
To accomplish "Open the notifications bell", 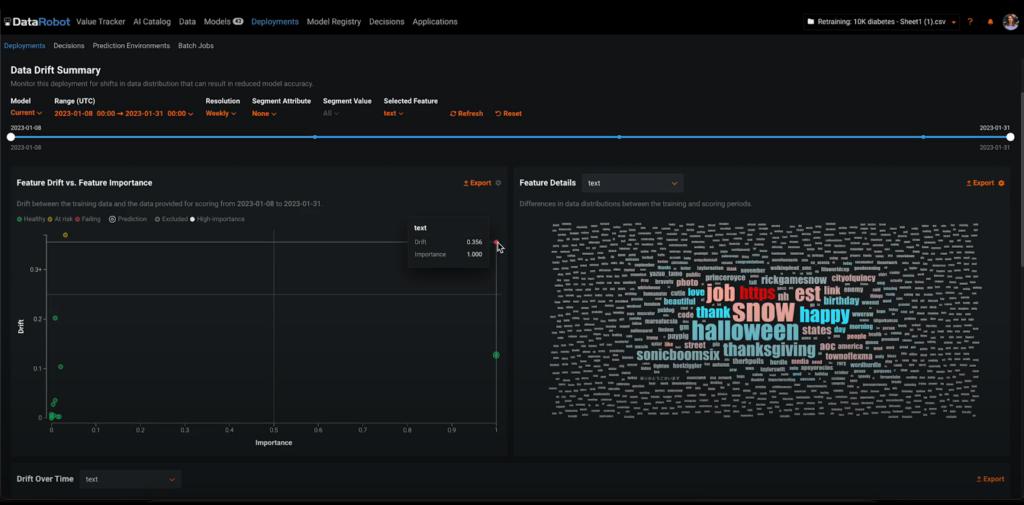I will pyautogui.click(x=990, y=21).
